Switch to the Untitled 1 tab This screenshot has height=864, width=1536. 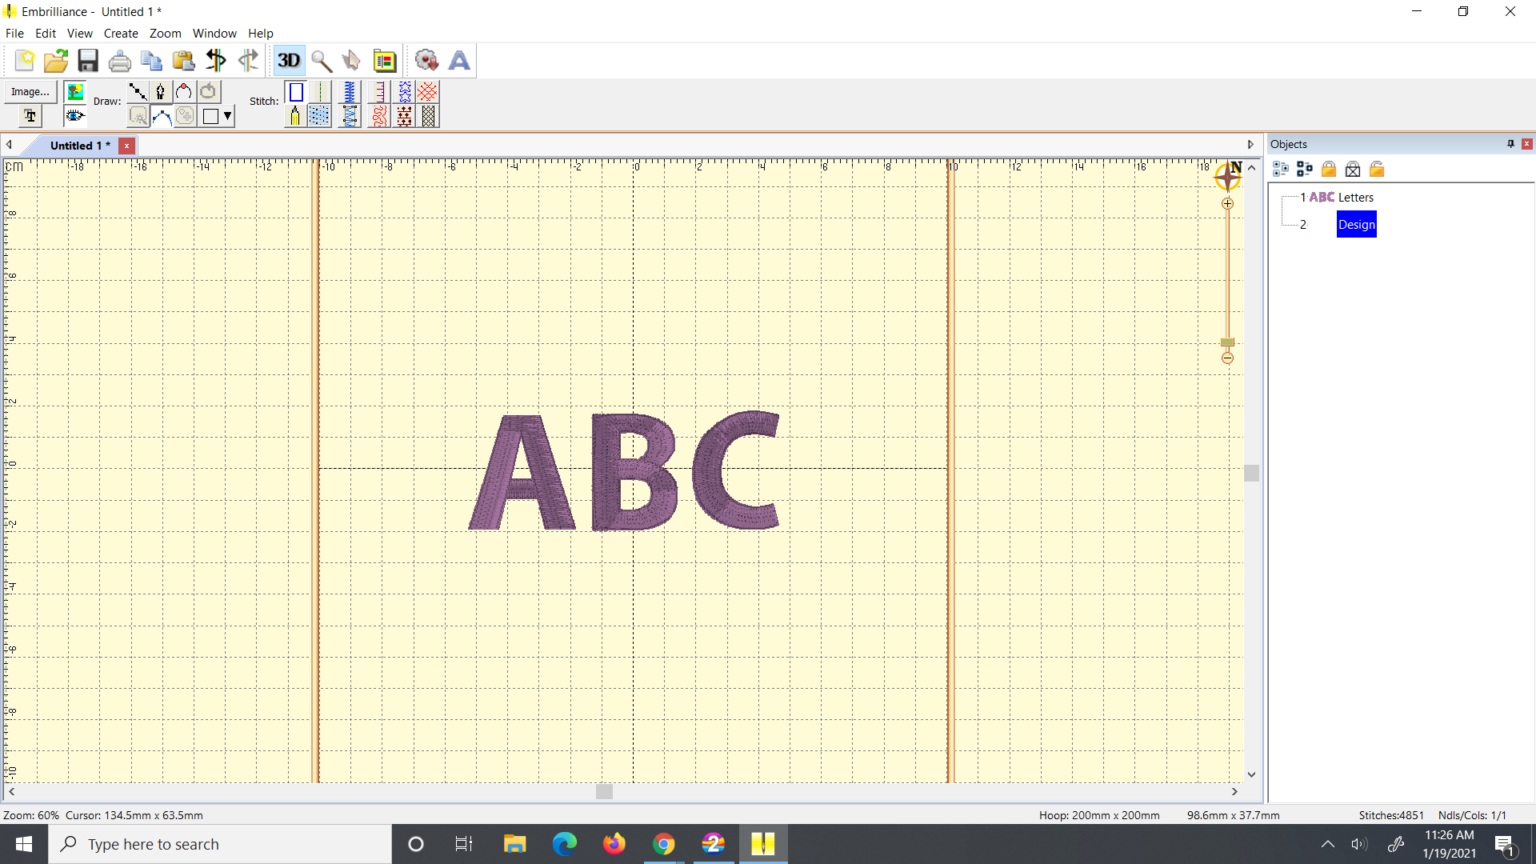[80, 145]
